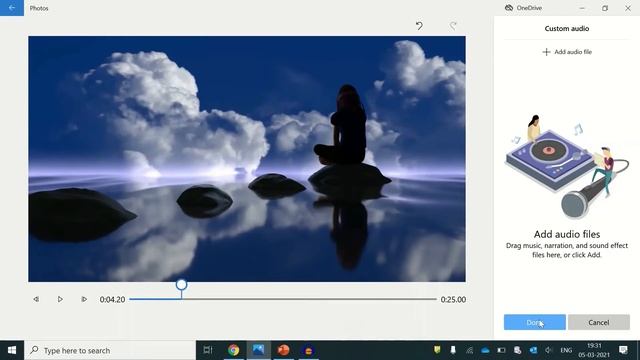Image resolution: width=640 pixels, height=360 pixels.
Task: Click the OneDrive cloud tray icon
Action: tap(485, 350)
